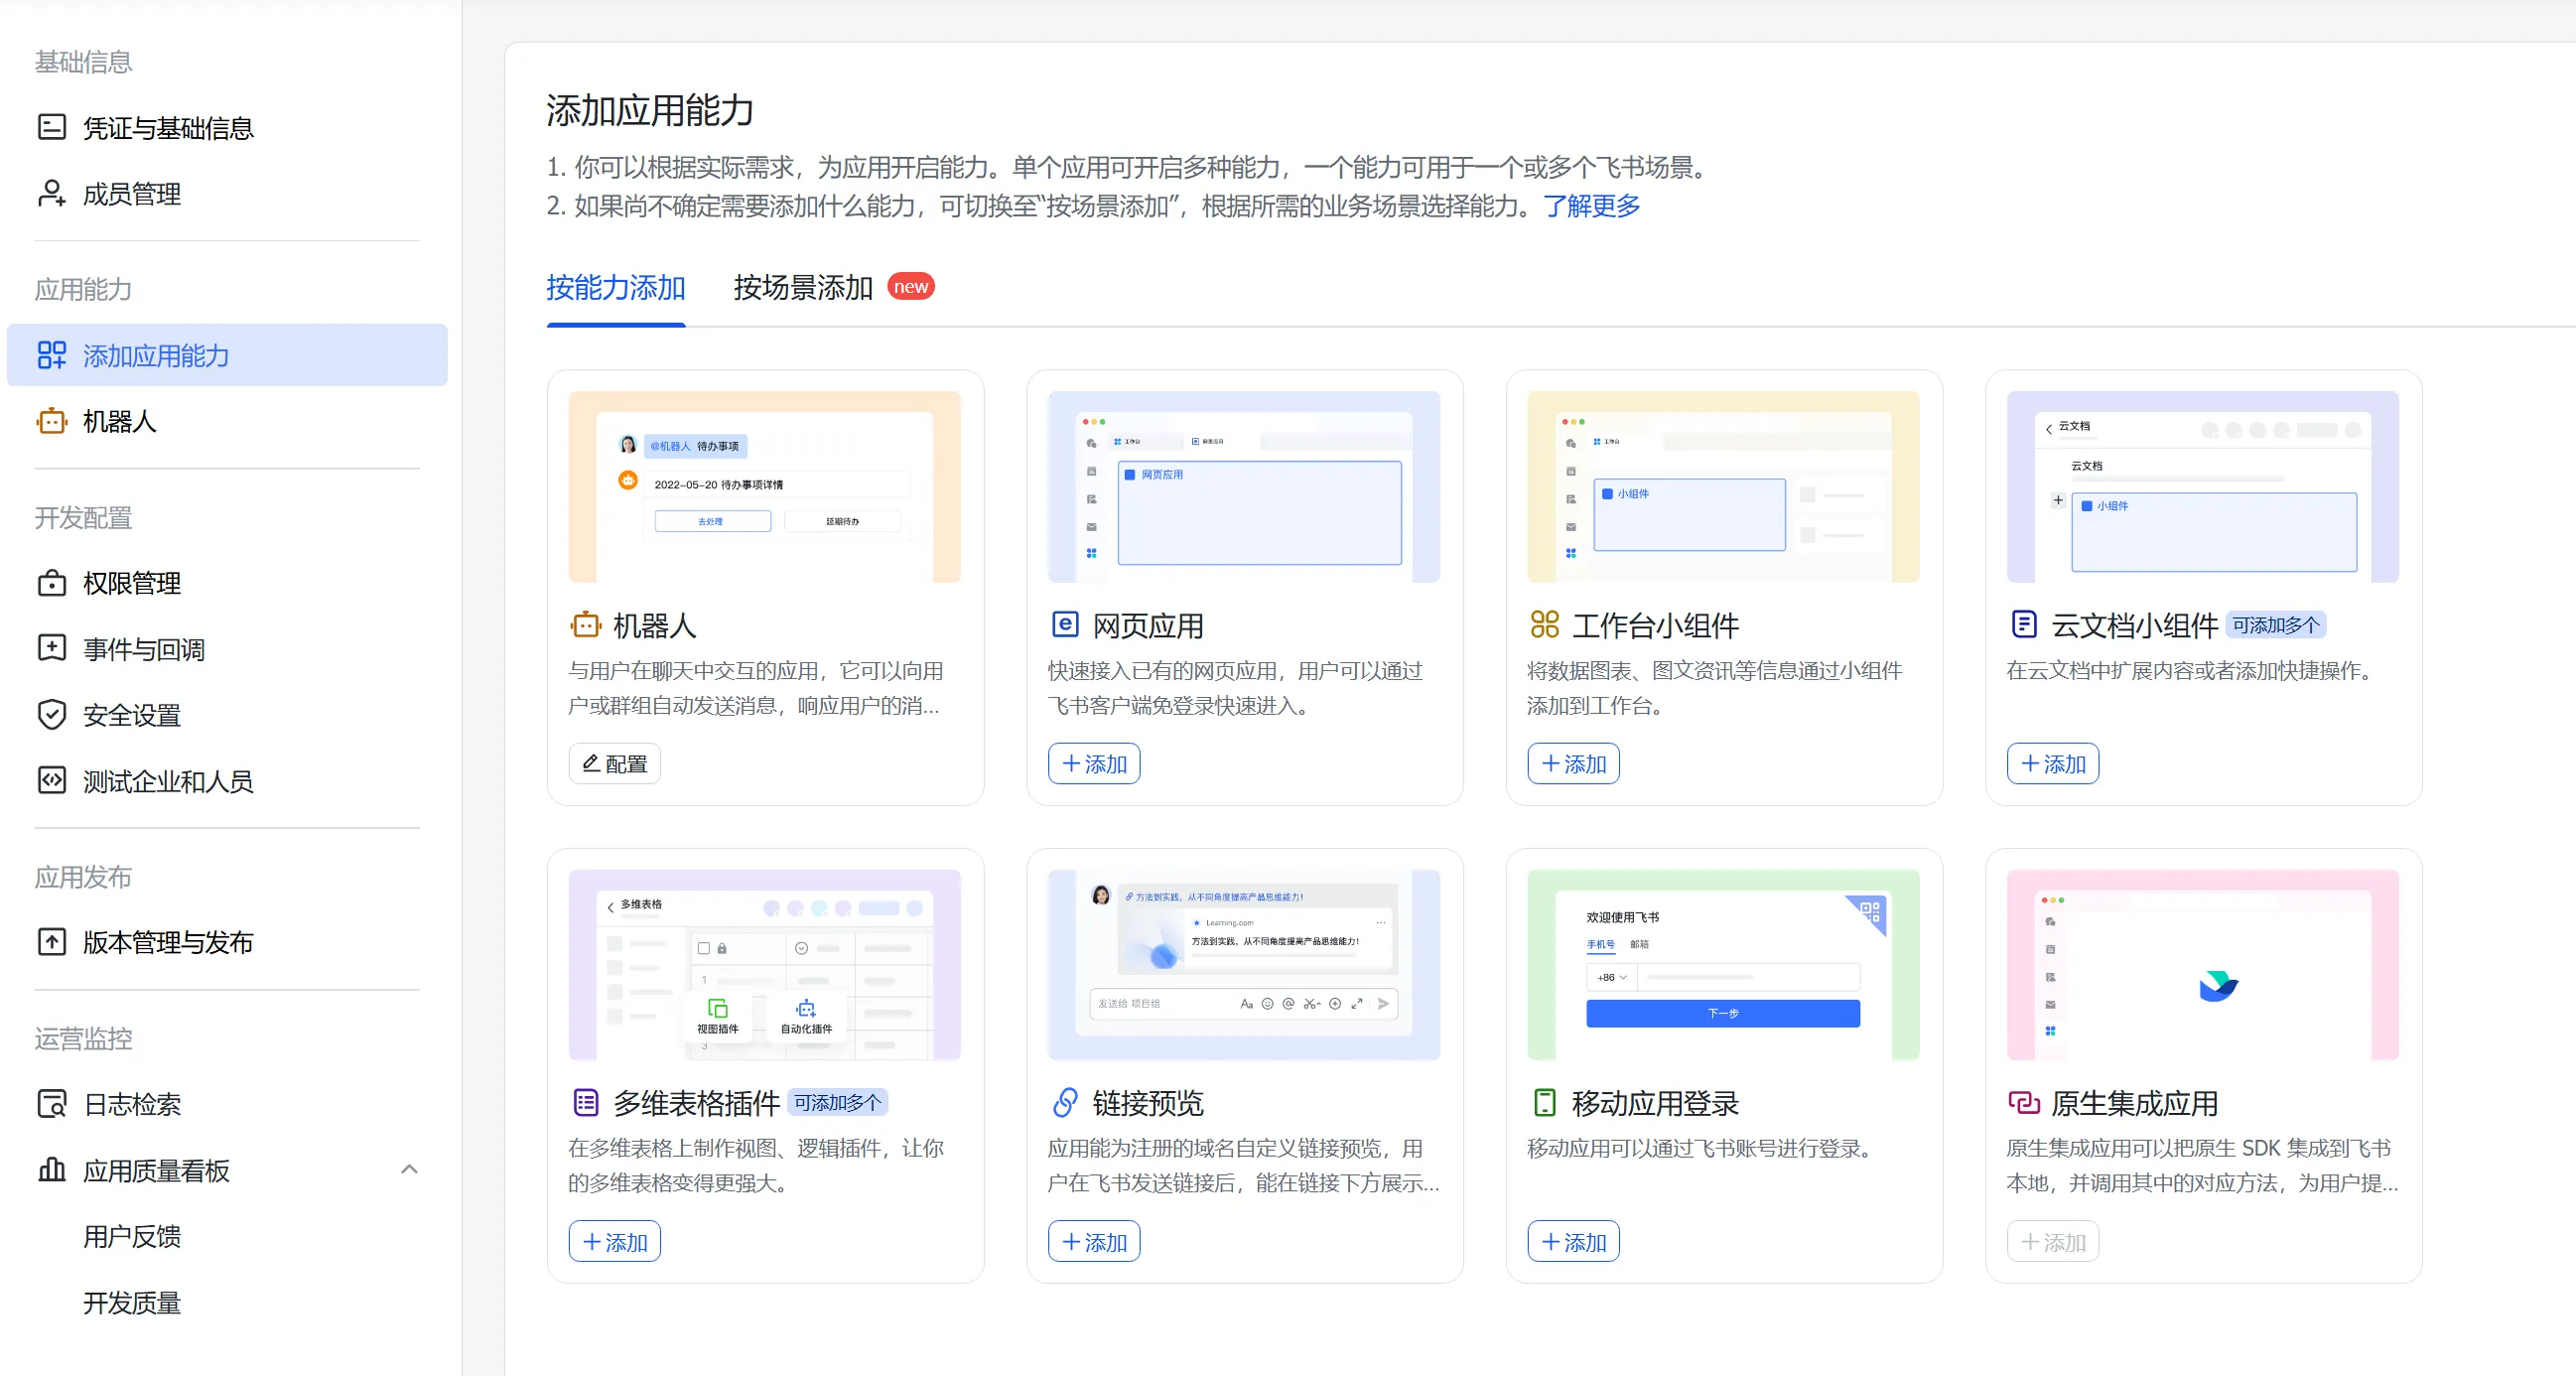Click the 权限管理 icon in sidebar
The image size is (2576, 1376).
[x=51, y=583]
